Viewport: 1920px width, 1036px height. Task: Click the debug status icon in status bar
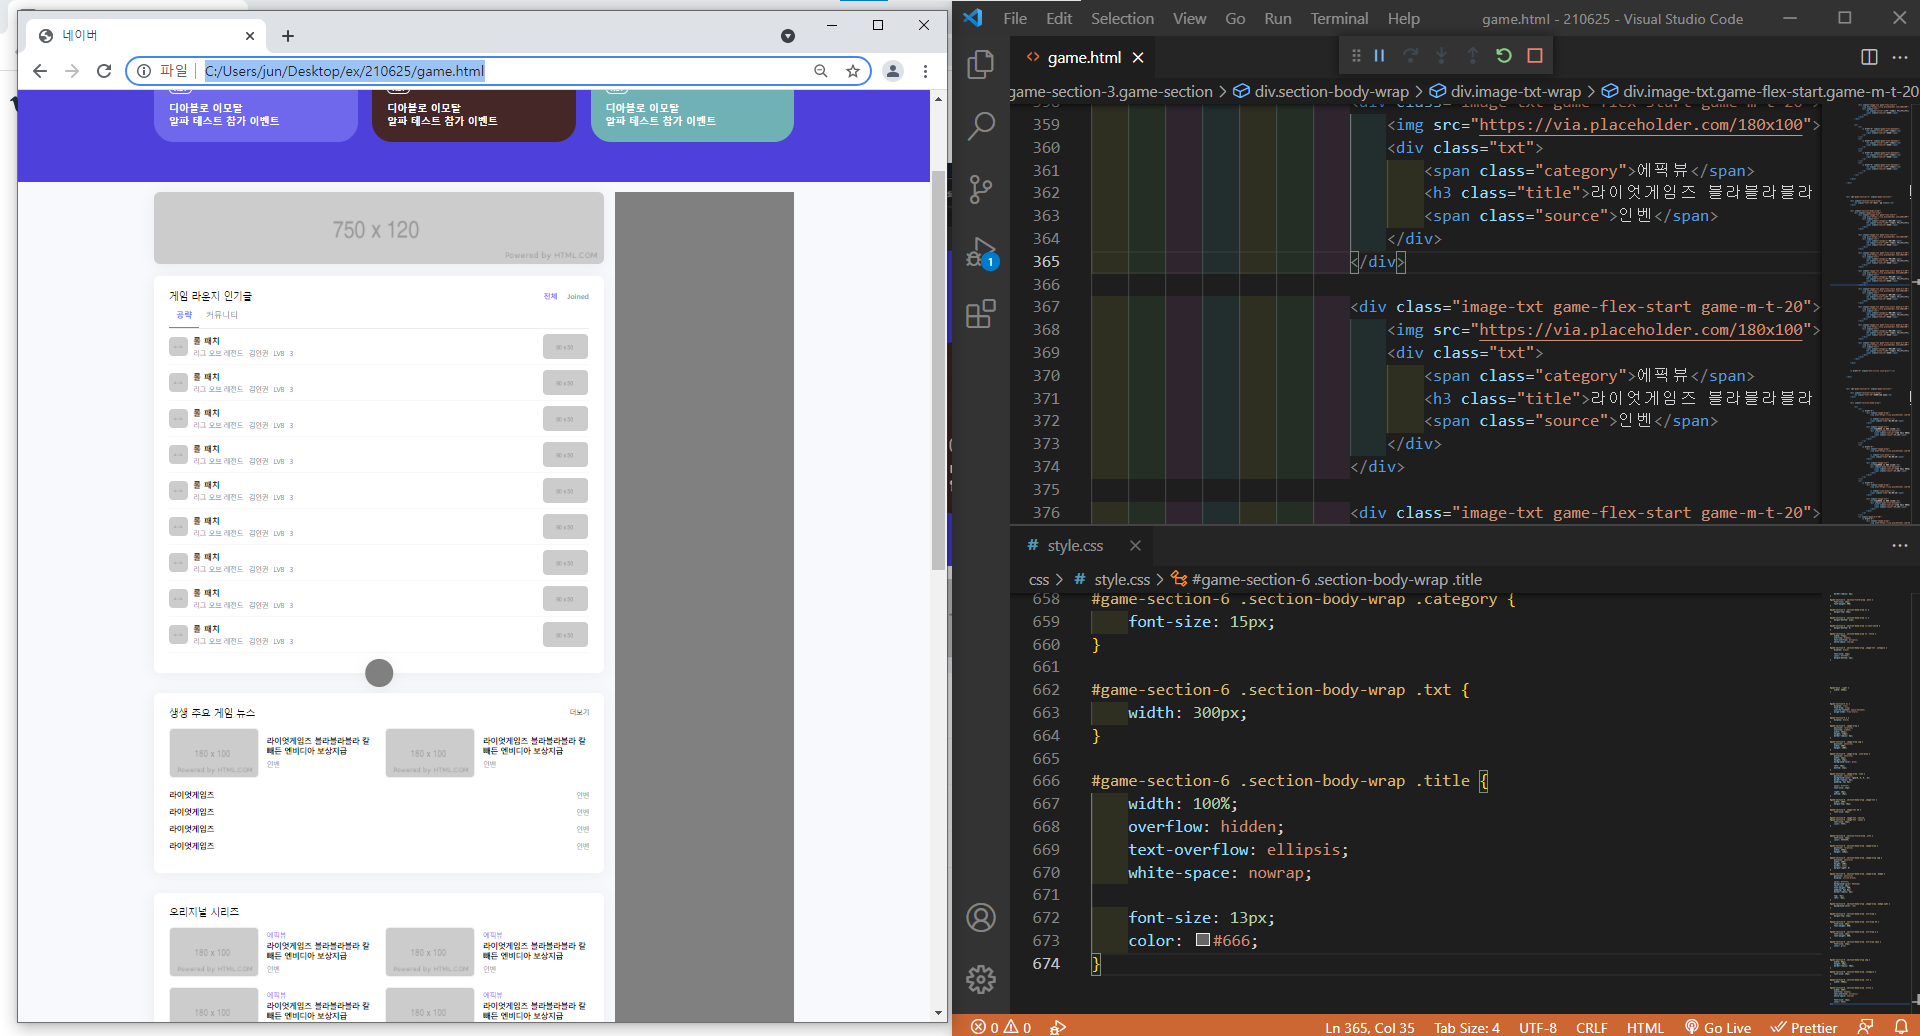pyautogui.click(x=1058, y=1027)
